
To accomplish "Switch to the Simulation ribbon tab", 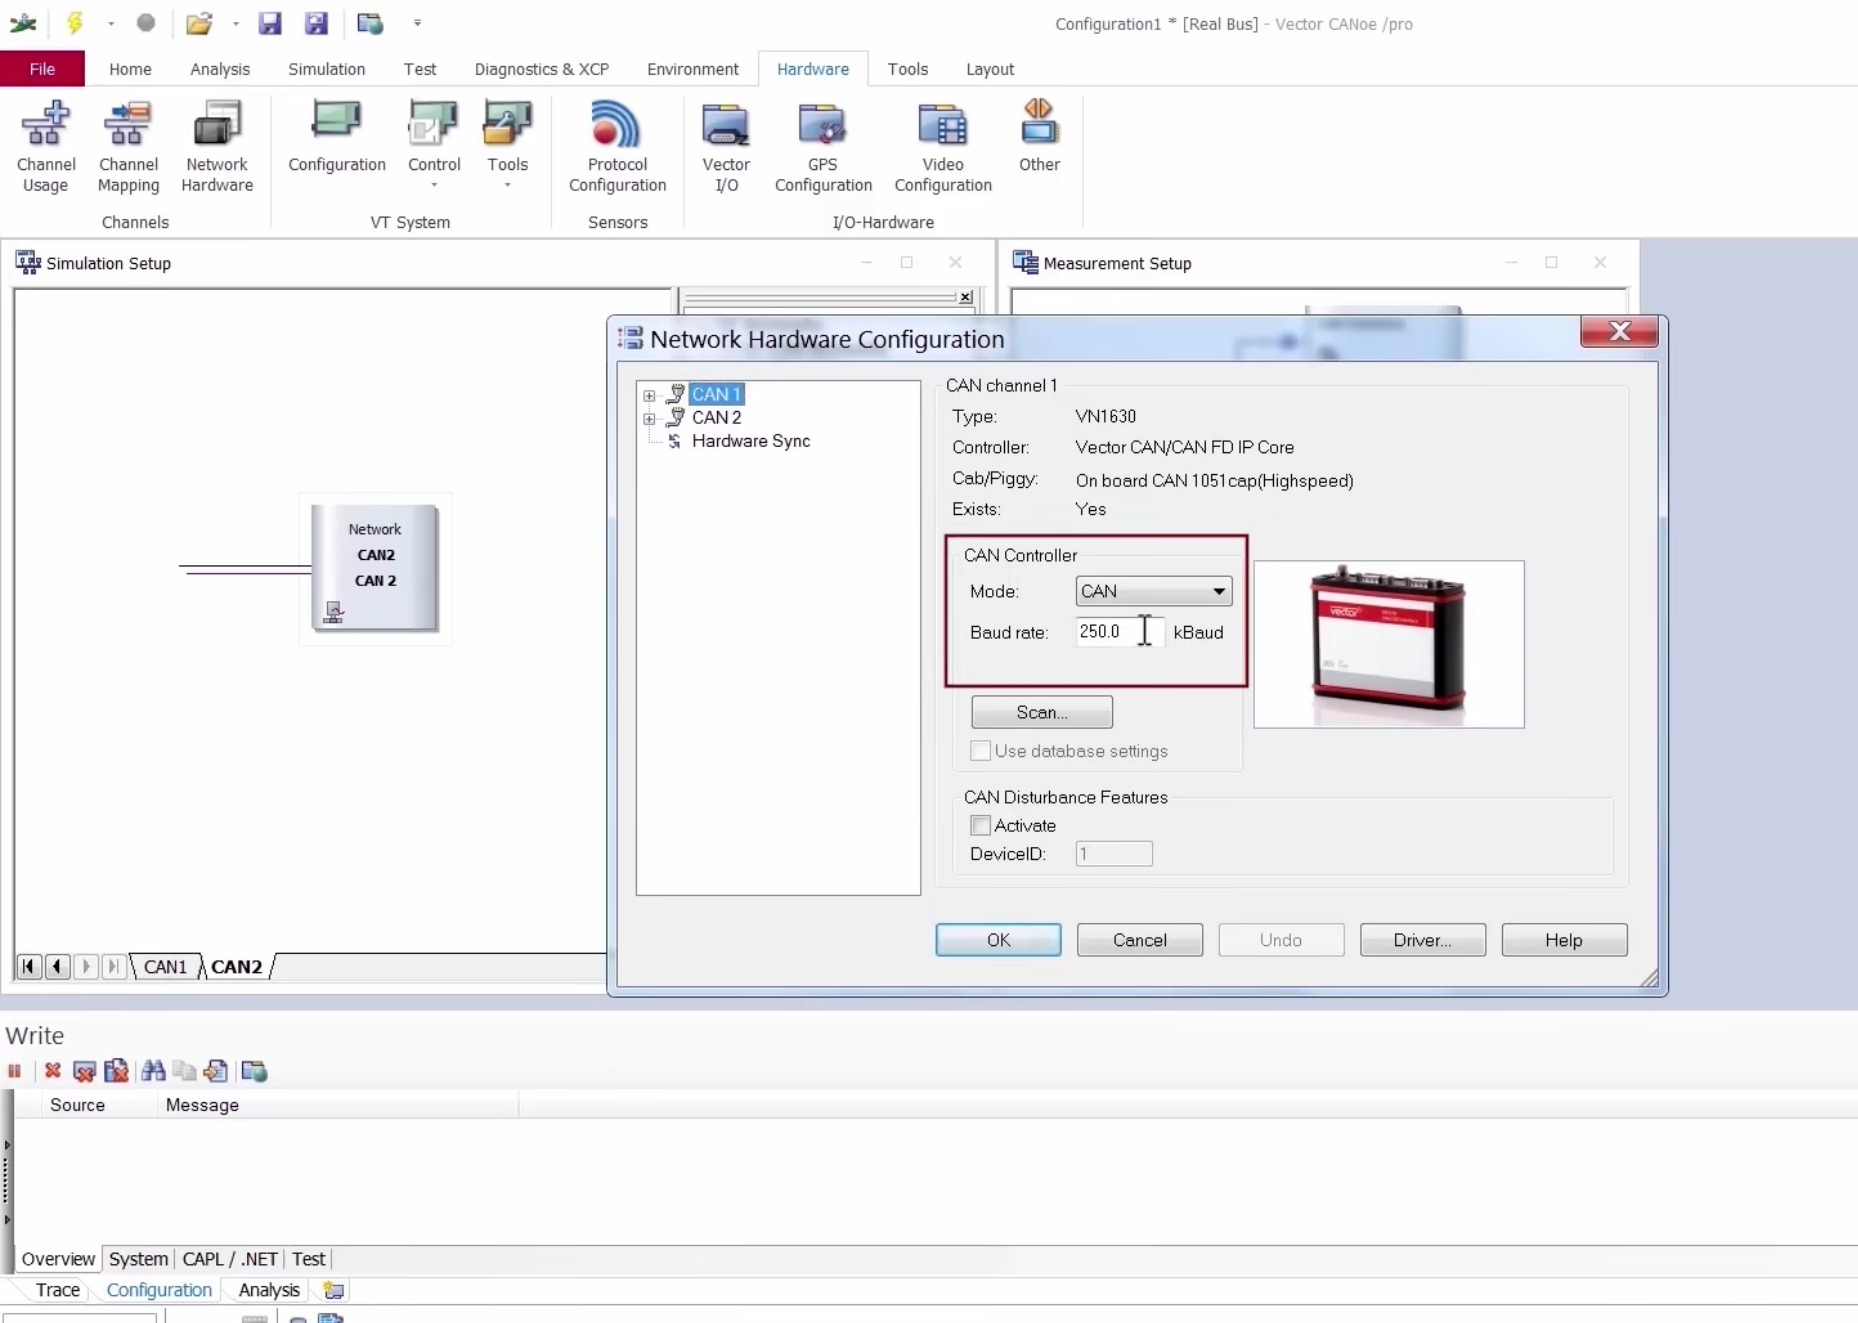I will pyautogui.click(x=326, y=69).
